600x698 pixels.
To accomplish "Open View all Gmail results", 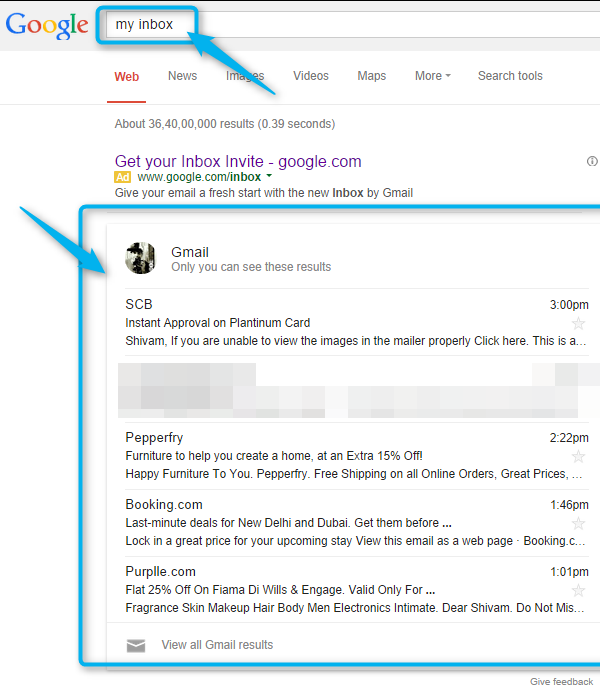I will click(217, 645).
